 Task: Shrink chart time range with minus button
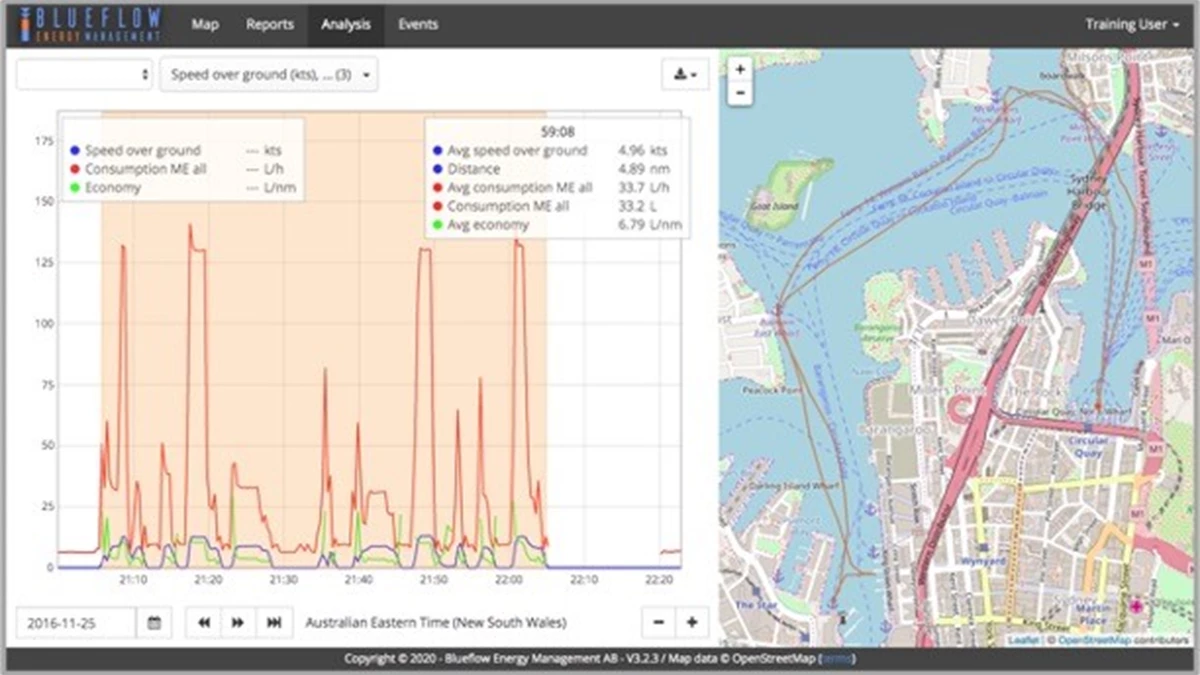coord(658,622)
